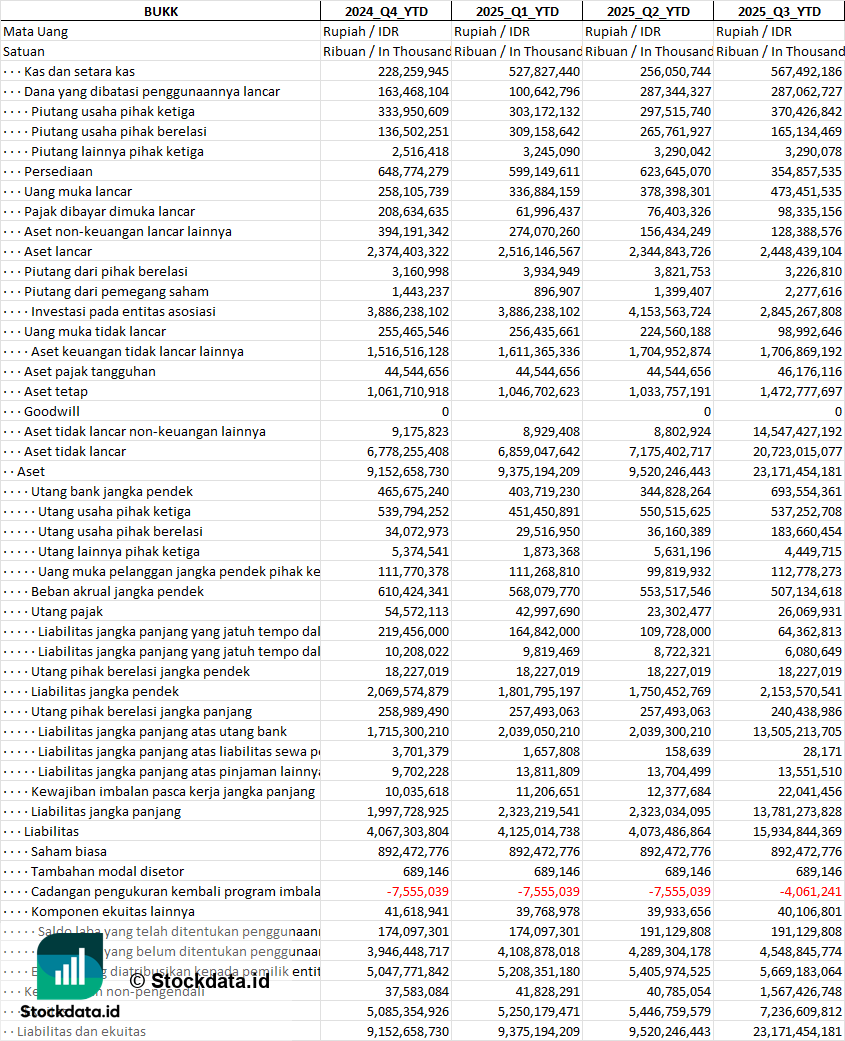The width and height of the screenshot is (845, 1041).
Task: Click the Satuan row label
Action: point(24,51)
